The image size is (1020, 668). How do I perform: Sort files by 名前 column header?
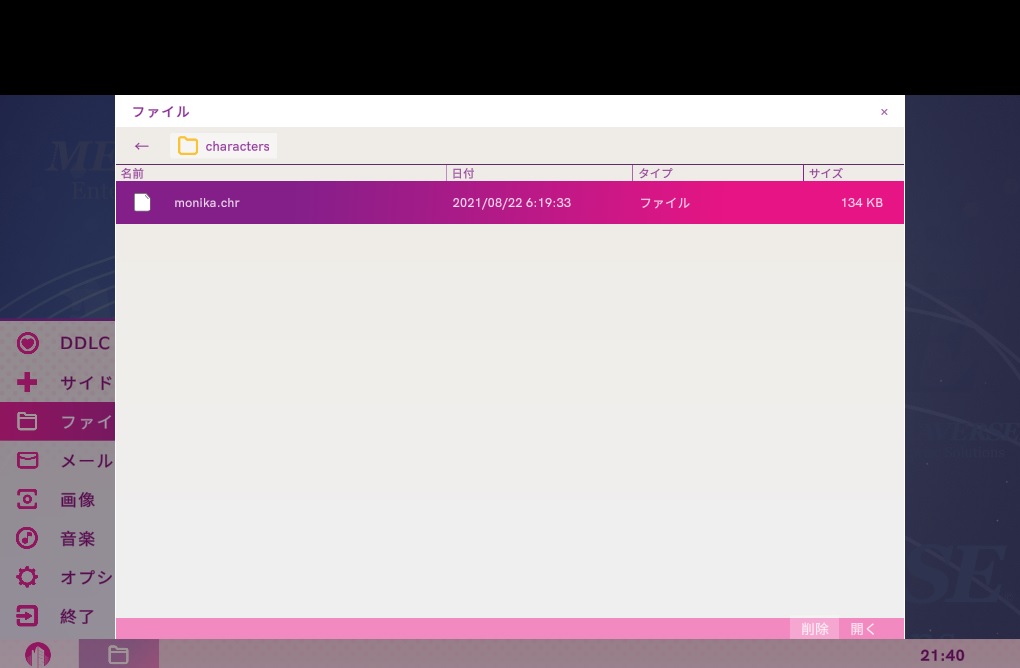coord(280,173)
